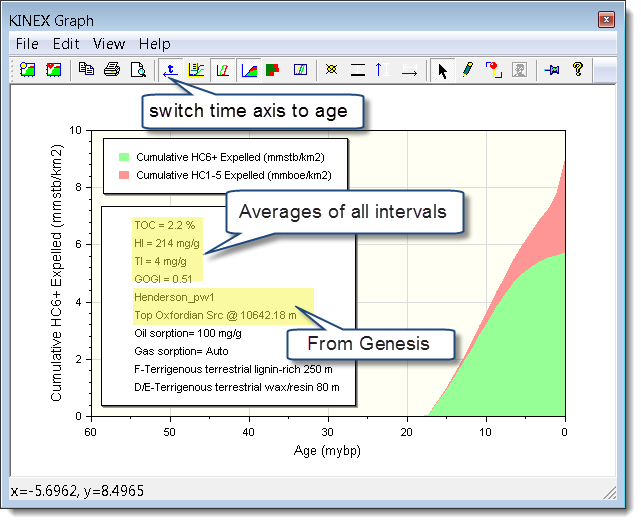Copy the graph using the copy icon
This screenshot has width=641, height=524.
pyautogui.click(x=86, y=69)
